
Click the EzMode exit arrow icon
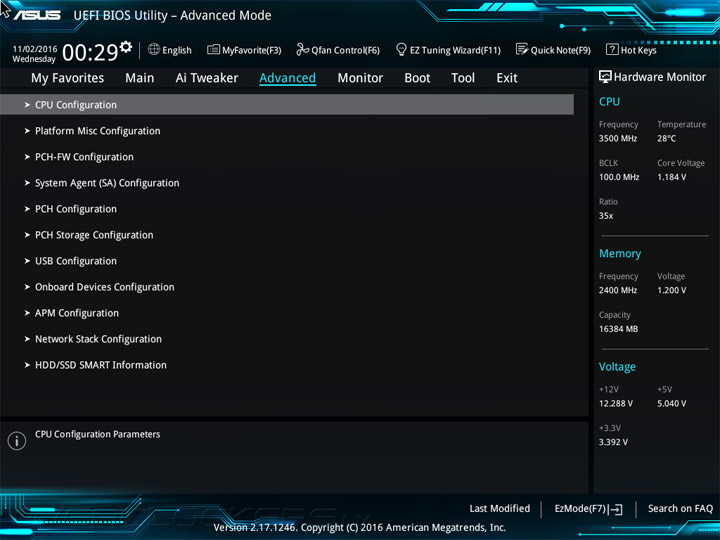(x=615, y=509)
